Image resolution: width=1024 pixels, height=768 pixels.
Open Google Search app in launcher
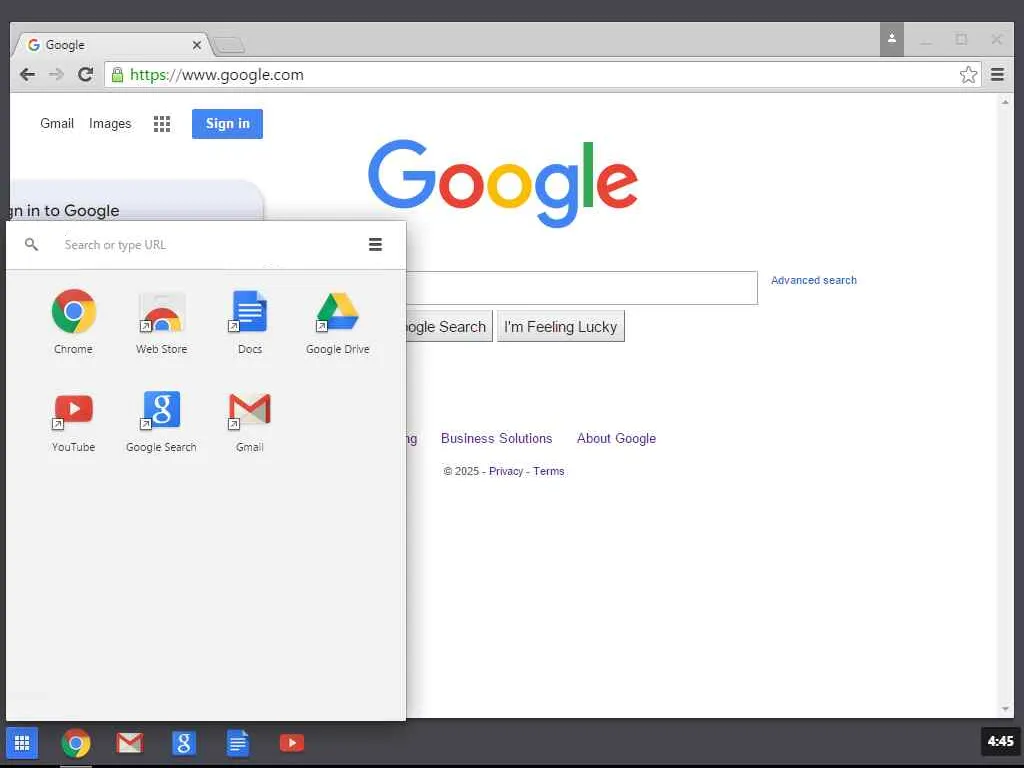(x=161, y=421)
